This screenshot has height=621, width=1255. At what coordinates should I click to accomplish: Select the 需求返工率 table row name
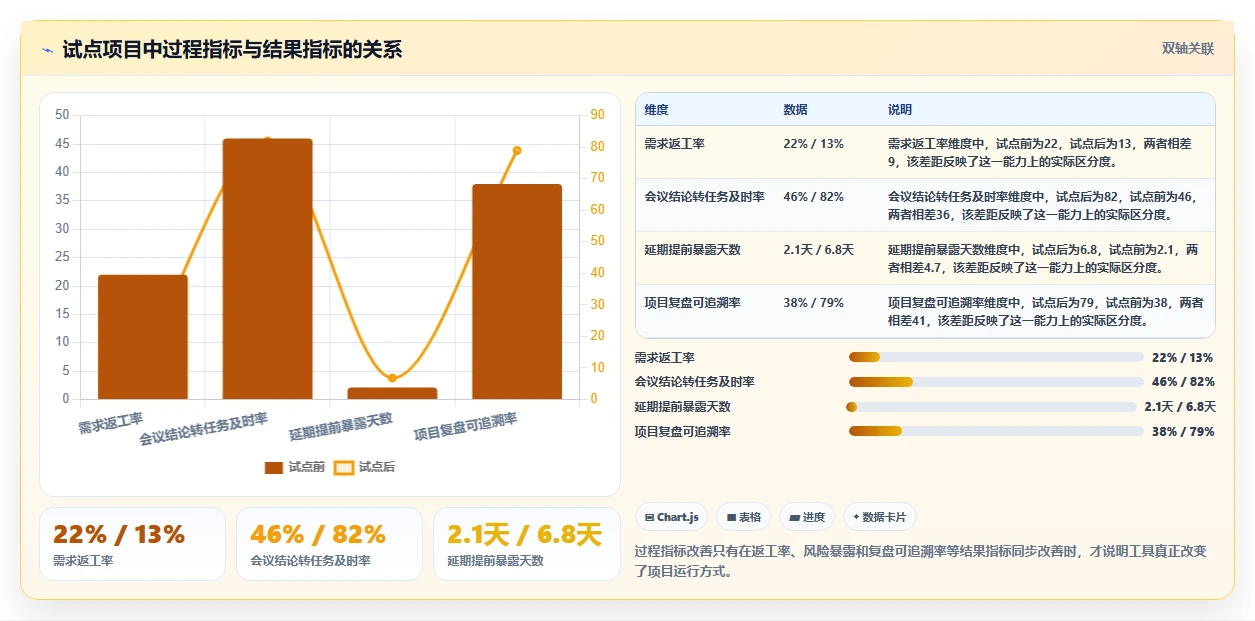pos(675,144)
